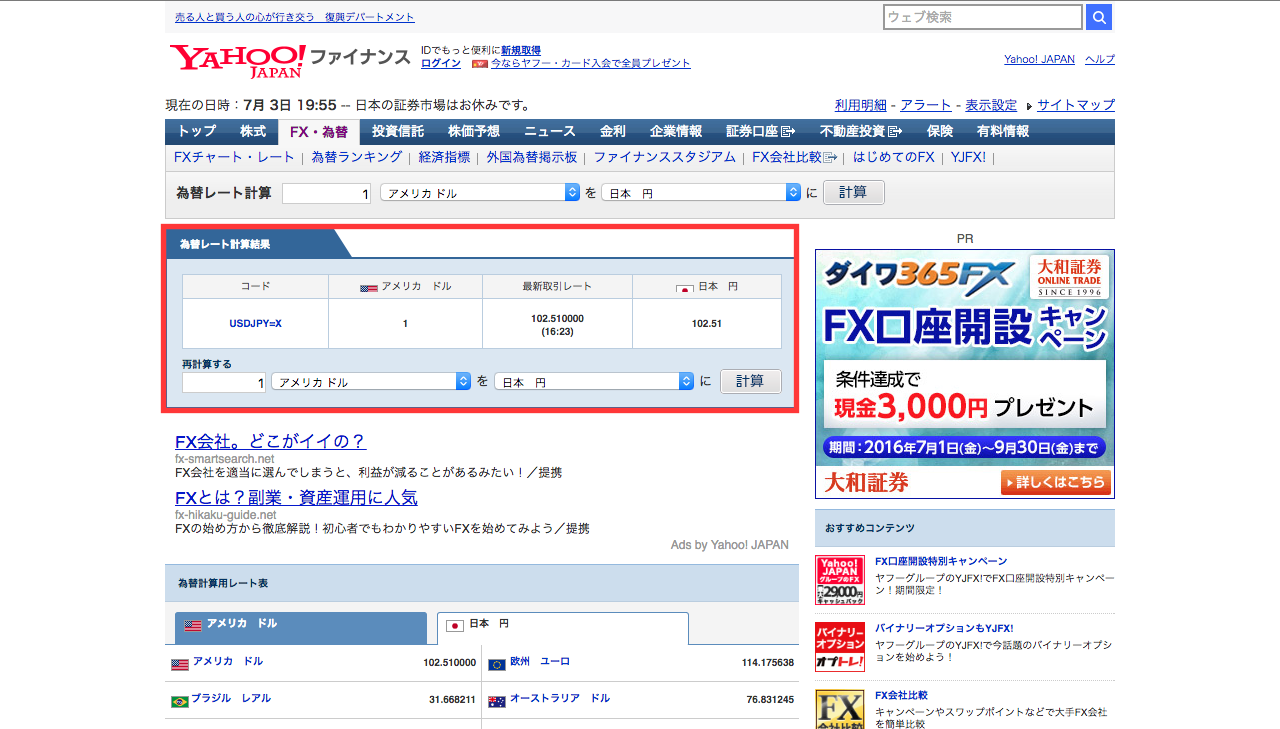Open the バイナリーオプション thumbnail icon
The width and height of the screenshot is (1280, 729).
click(840, 646)
